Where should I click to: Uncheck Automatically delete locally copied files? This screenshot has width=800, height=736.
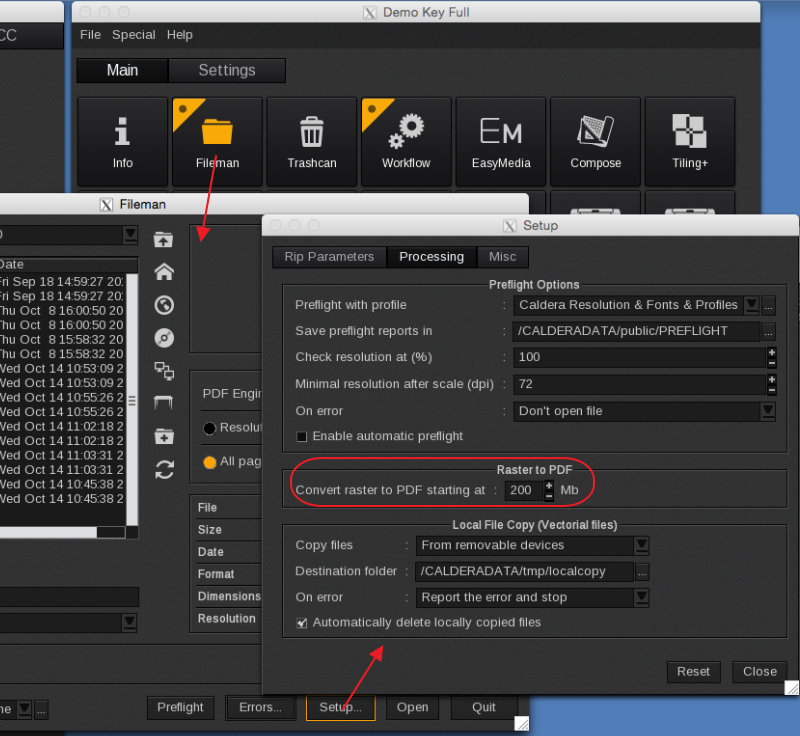tap(302, 622)
